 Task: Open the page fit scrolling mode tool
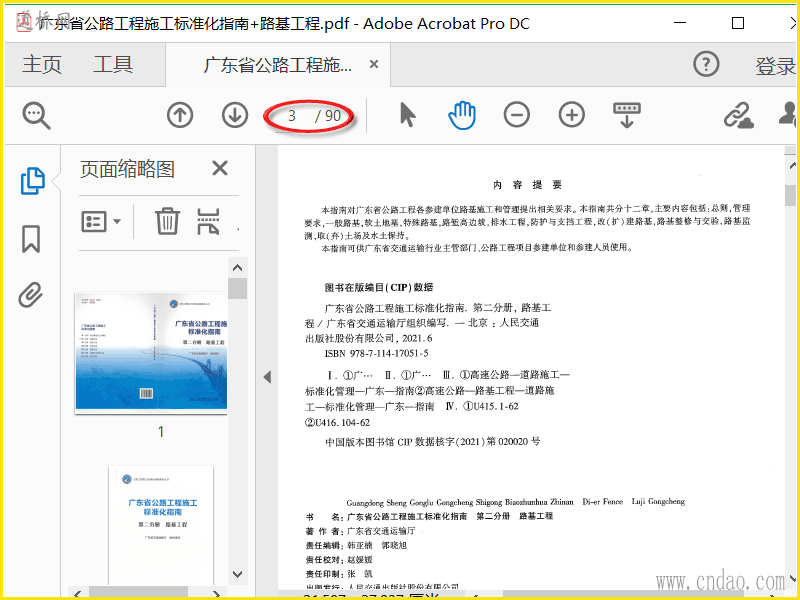pyautogui.click(x=627, y=115)
